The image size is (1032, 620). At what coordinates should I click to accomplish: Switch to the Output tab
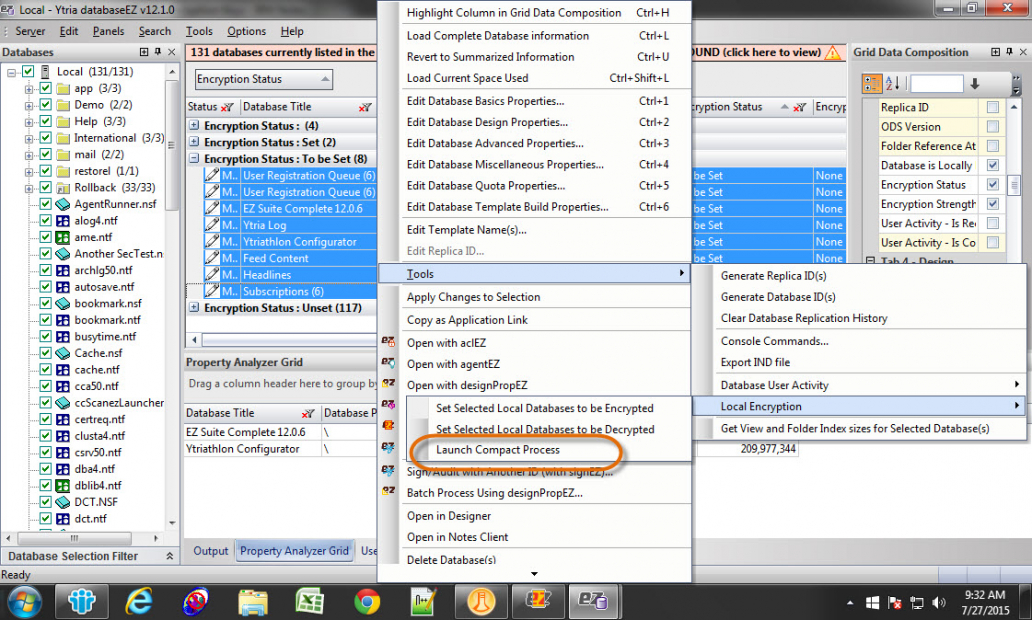coord(211,551)
